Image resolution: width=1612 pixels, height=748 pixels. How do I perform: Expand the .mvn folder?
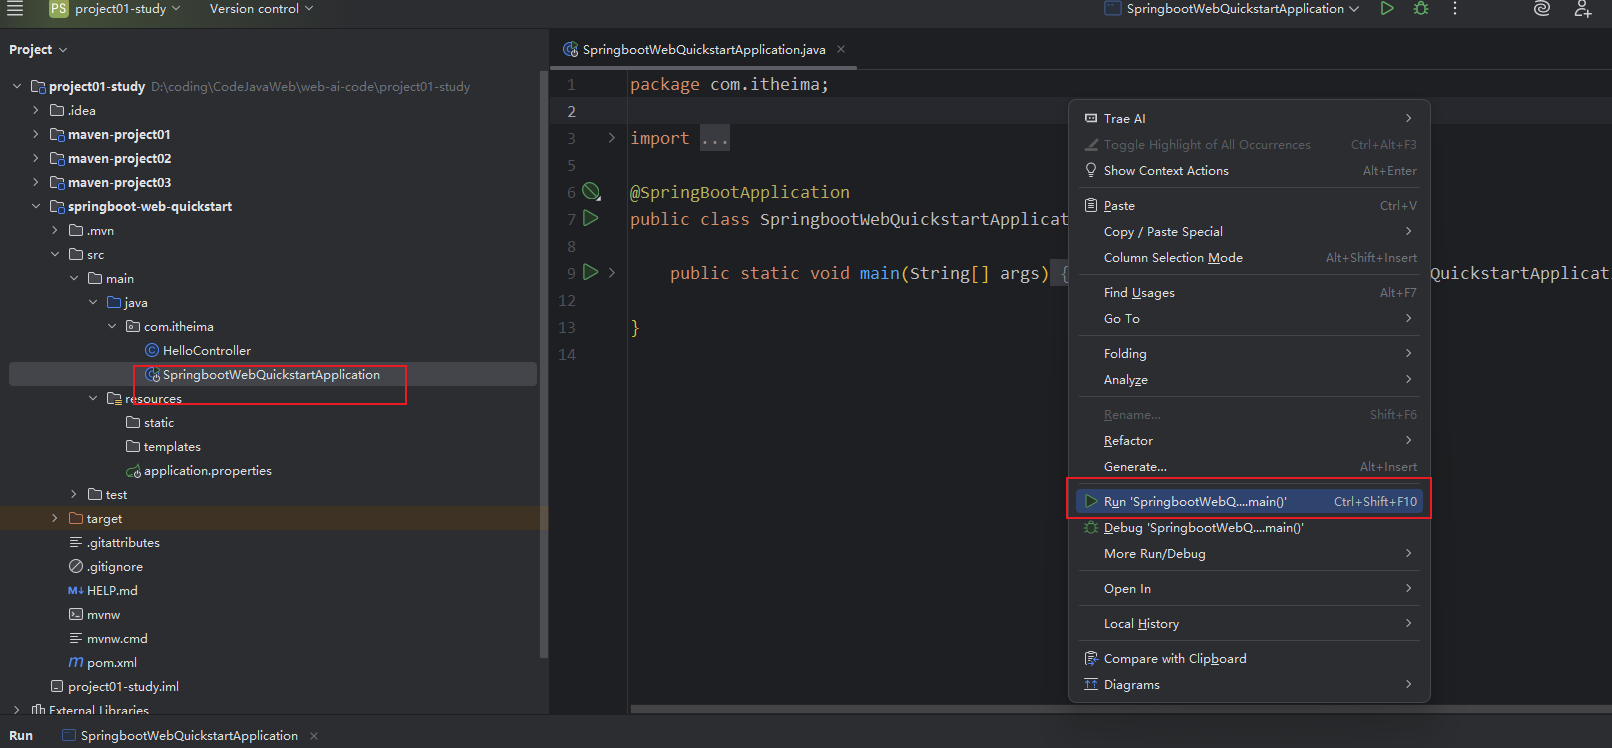pos(55,231)
